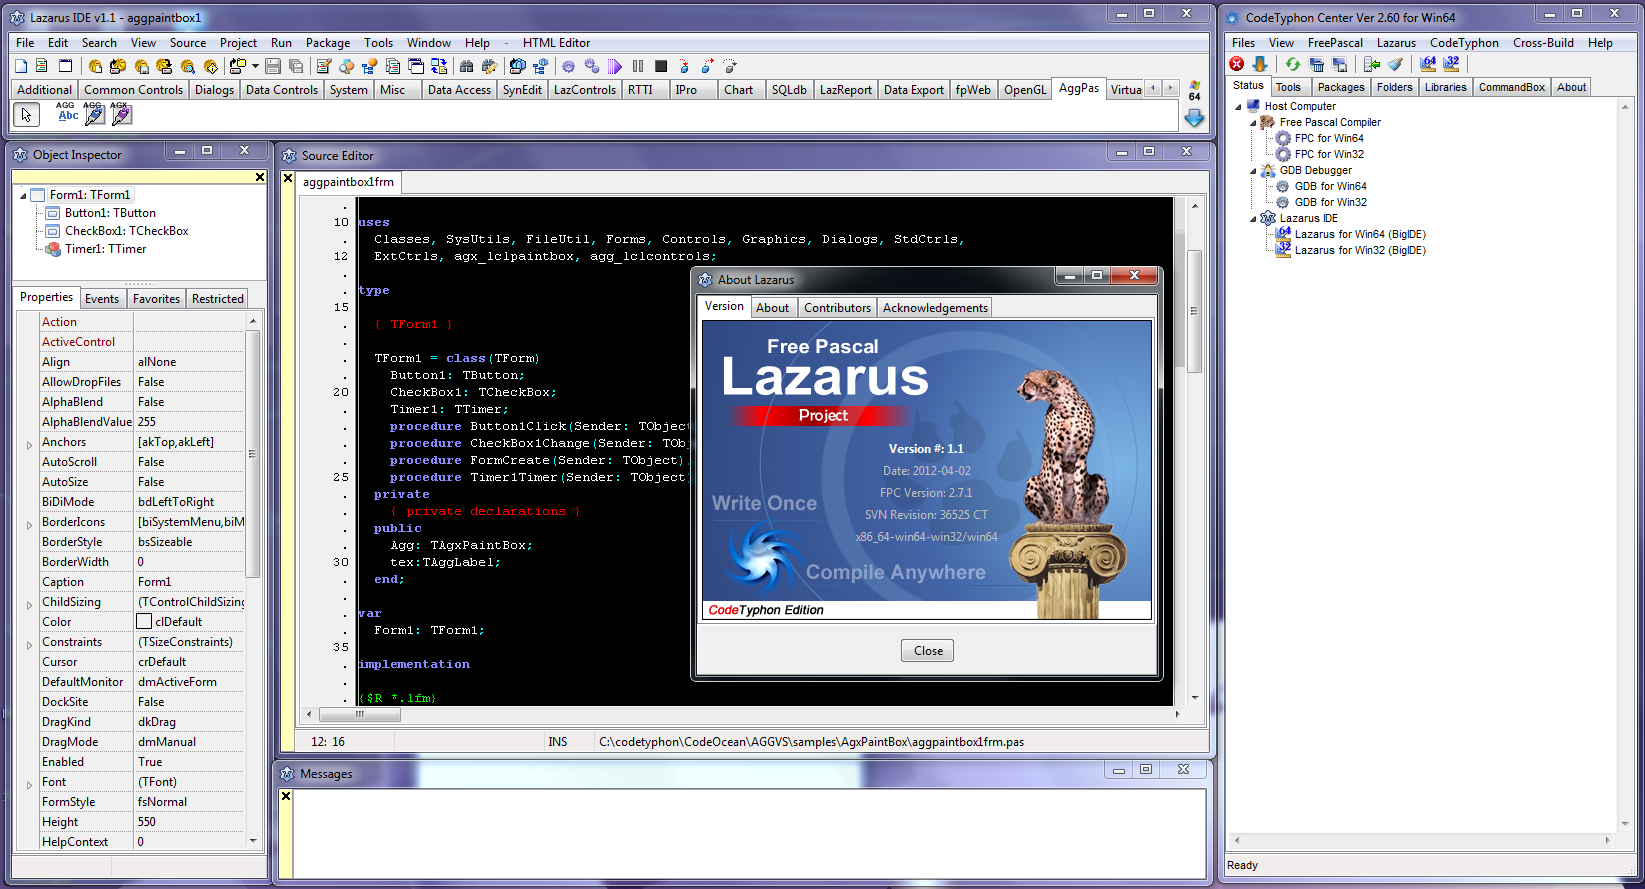
Task: Expand the ChildSizing property
Action: [x=29, y=603]
